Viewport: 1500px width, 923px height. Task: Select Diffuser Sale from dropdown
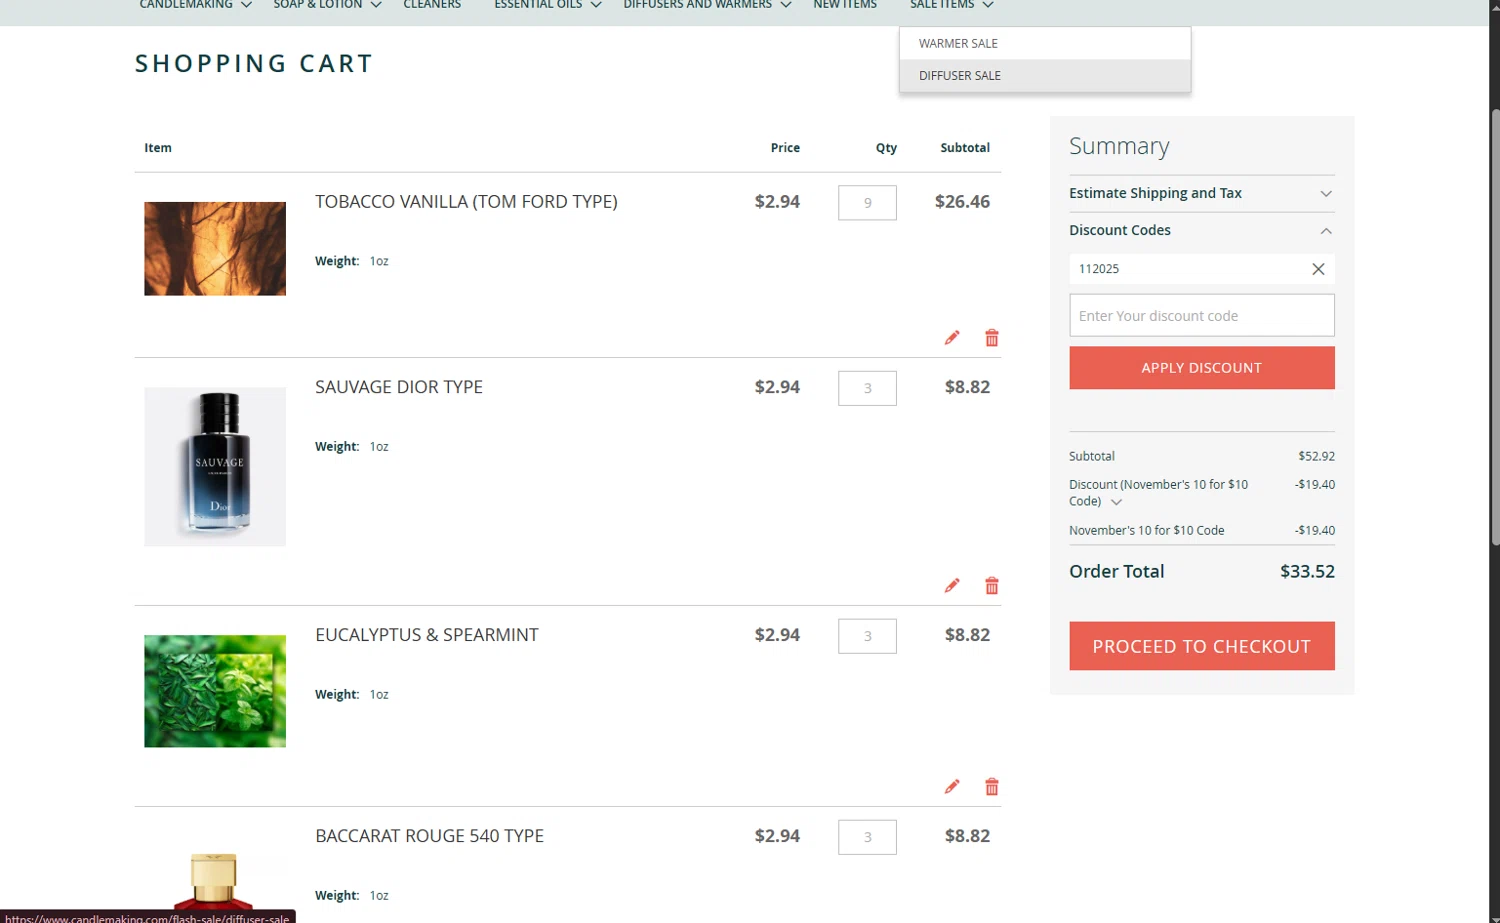[1045, 76]
